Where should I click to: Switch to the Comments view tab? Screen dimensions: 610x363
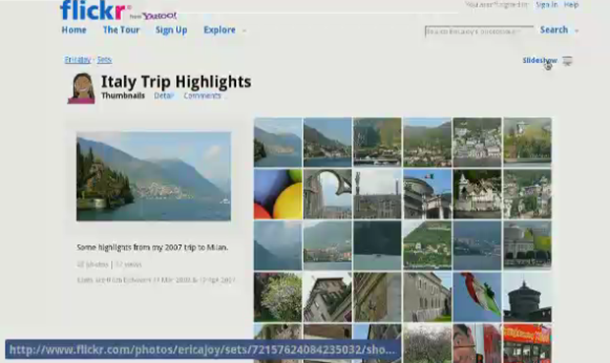(x=202, y=96)
